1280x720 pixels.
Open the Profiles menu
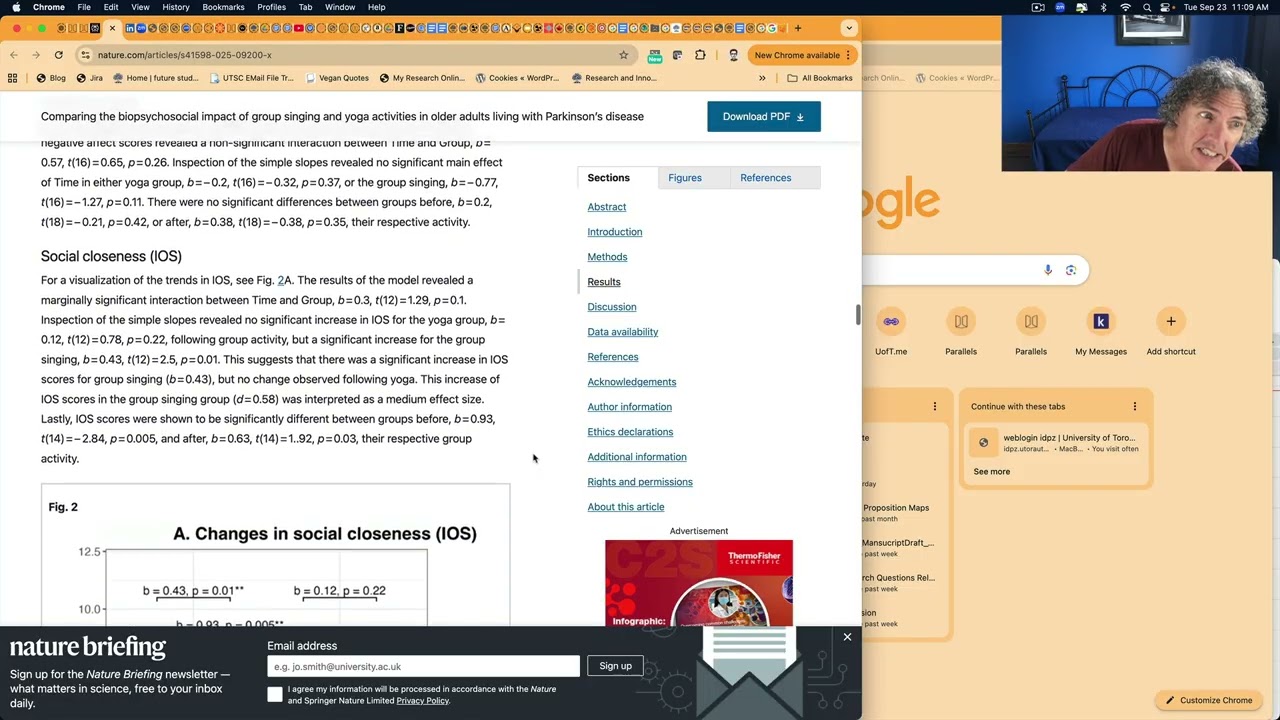point(271,7)
